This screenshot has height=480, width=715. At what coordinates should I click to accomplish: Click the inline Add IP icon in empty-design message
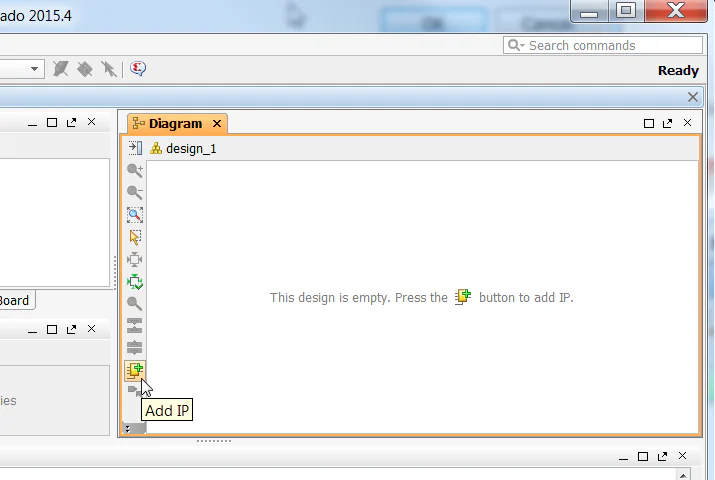tap(463, 297)
